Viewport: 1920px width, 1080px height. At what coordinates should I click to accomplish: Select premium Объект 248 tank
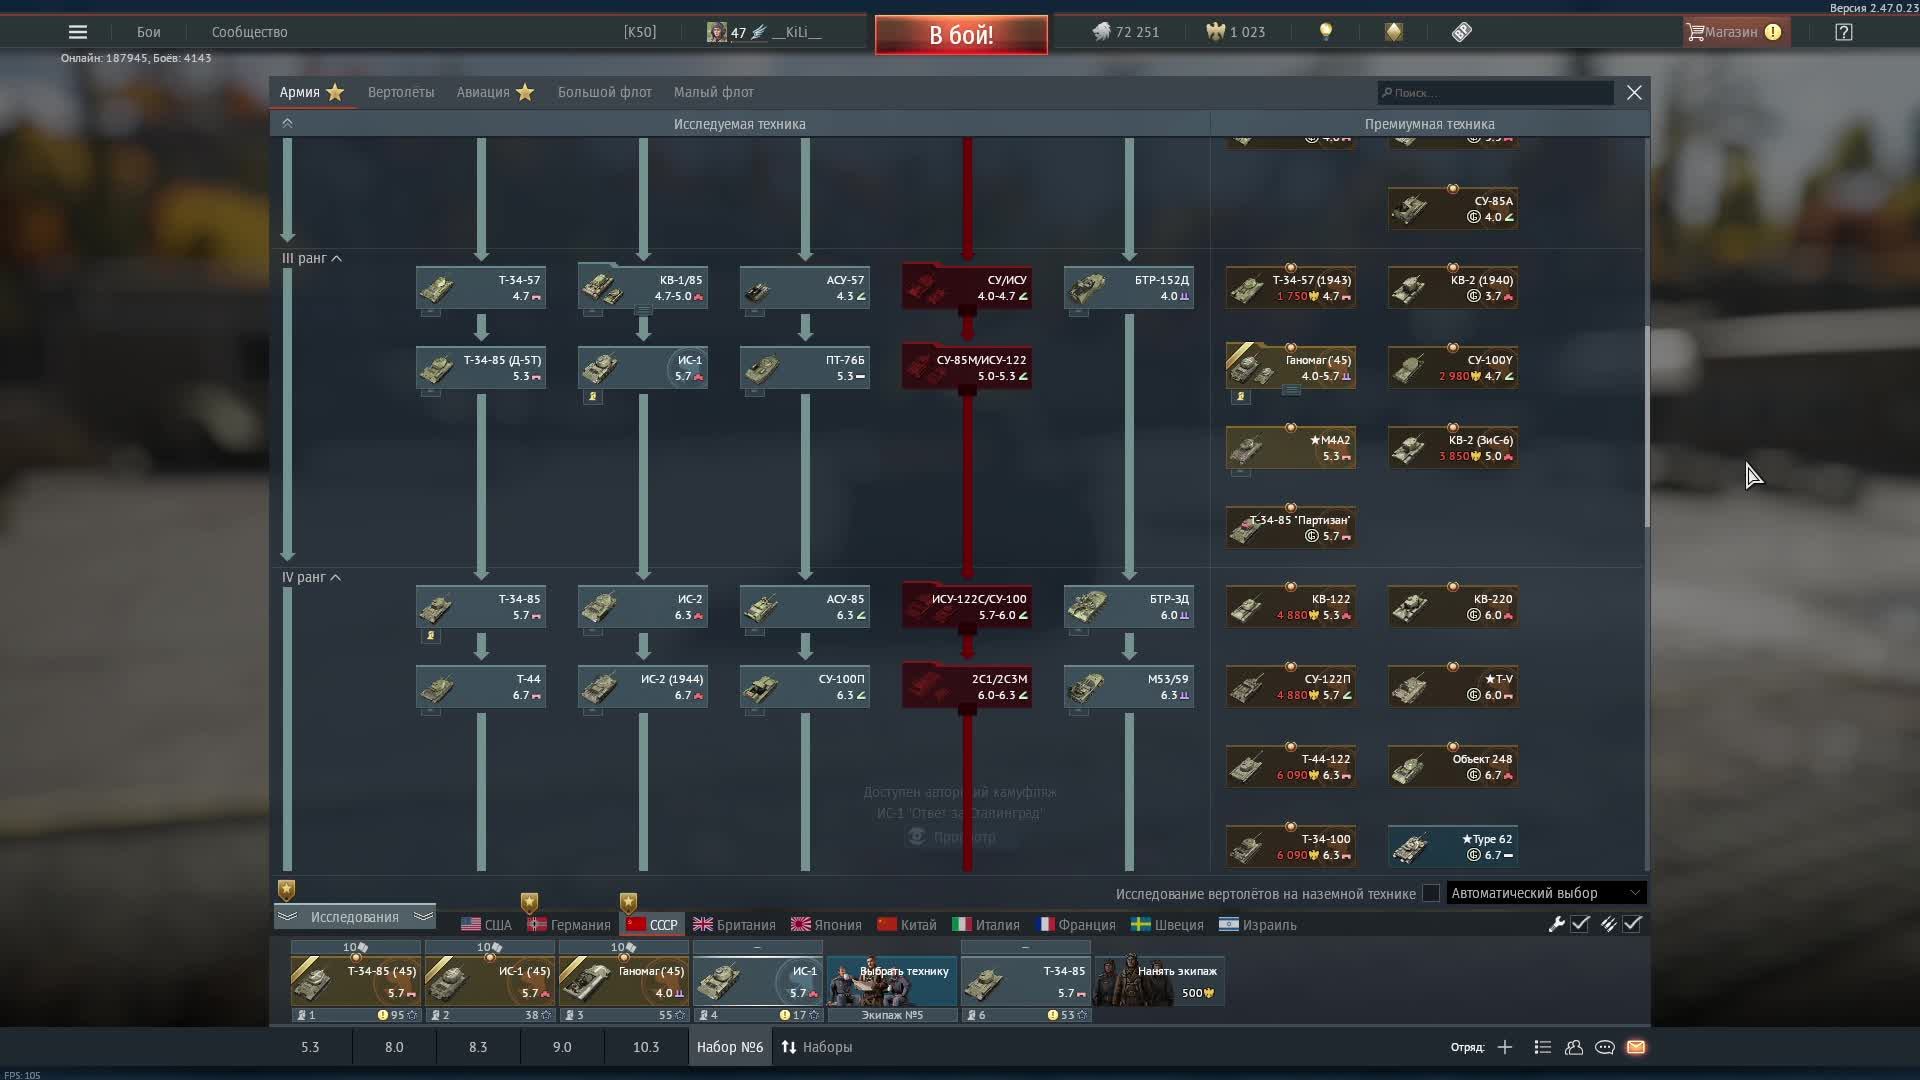(1453, 767)
